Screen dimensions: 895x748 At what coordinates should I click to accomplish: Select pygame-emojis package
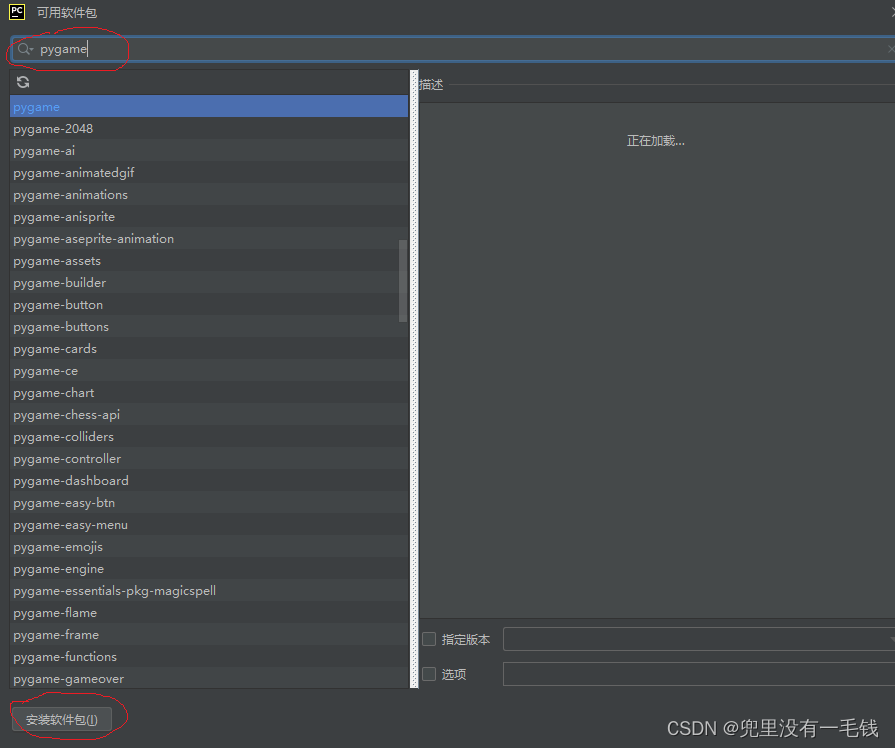tap(209, 546)
